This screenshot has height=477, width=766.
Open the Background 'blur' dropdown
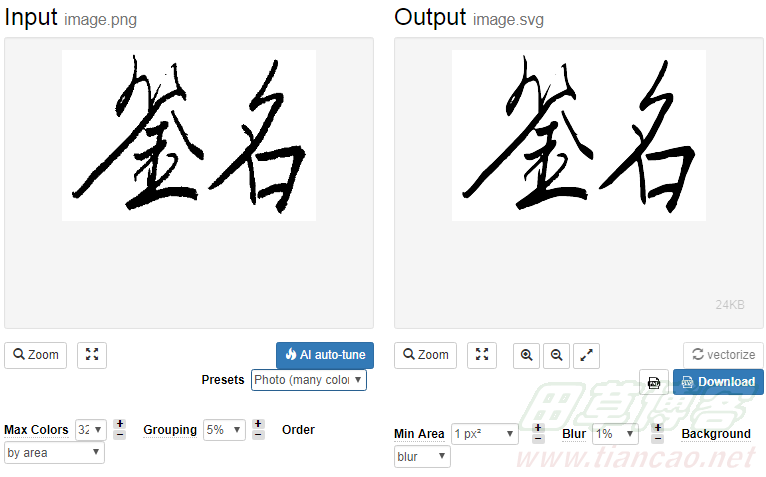[x=422, y=456]
